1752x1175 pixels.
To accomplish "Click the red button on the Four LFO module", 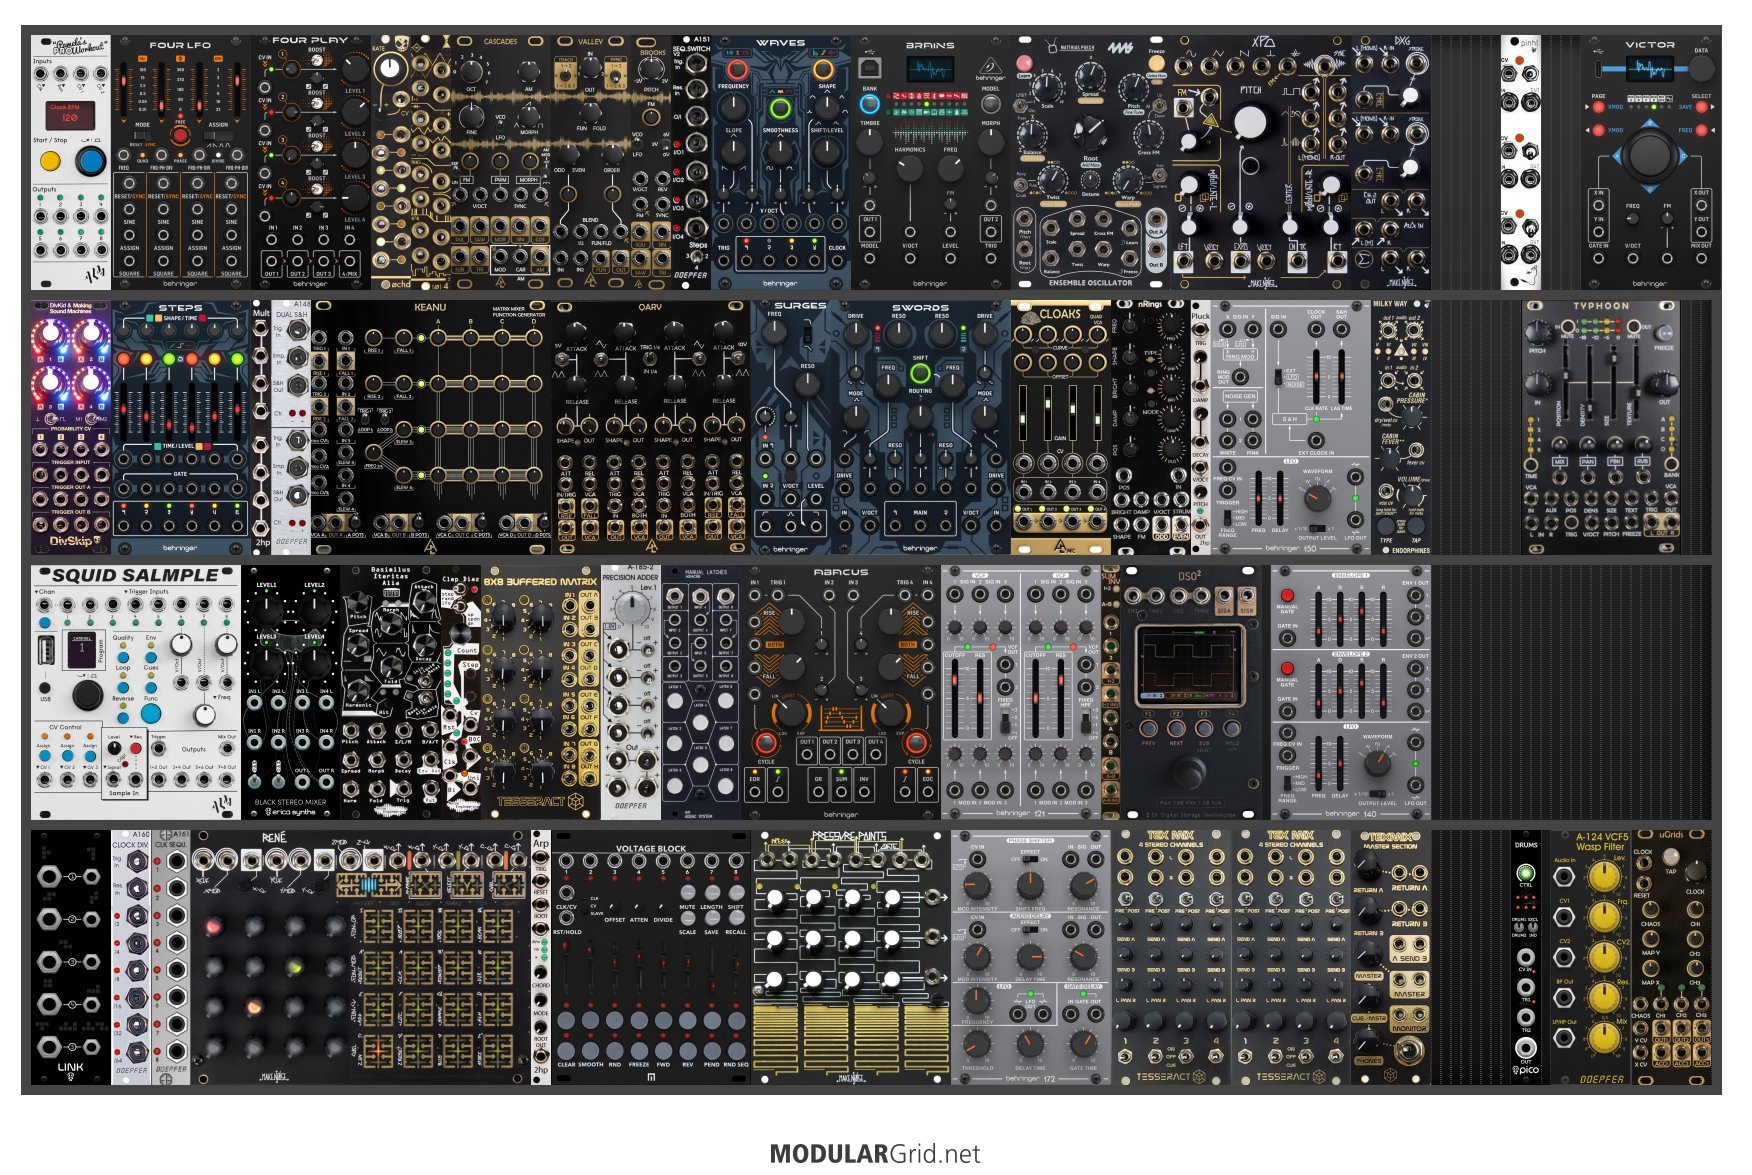I will click(180, 135).
